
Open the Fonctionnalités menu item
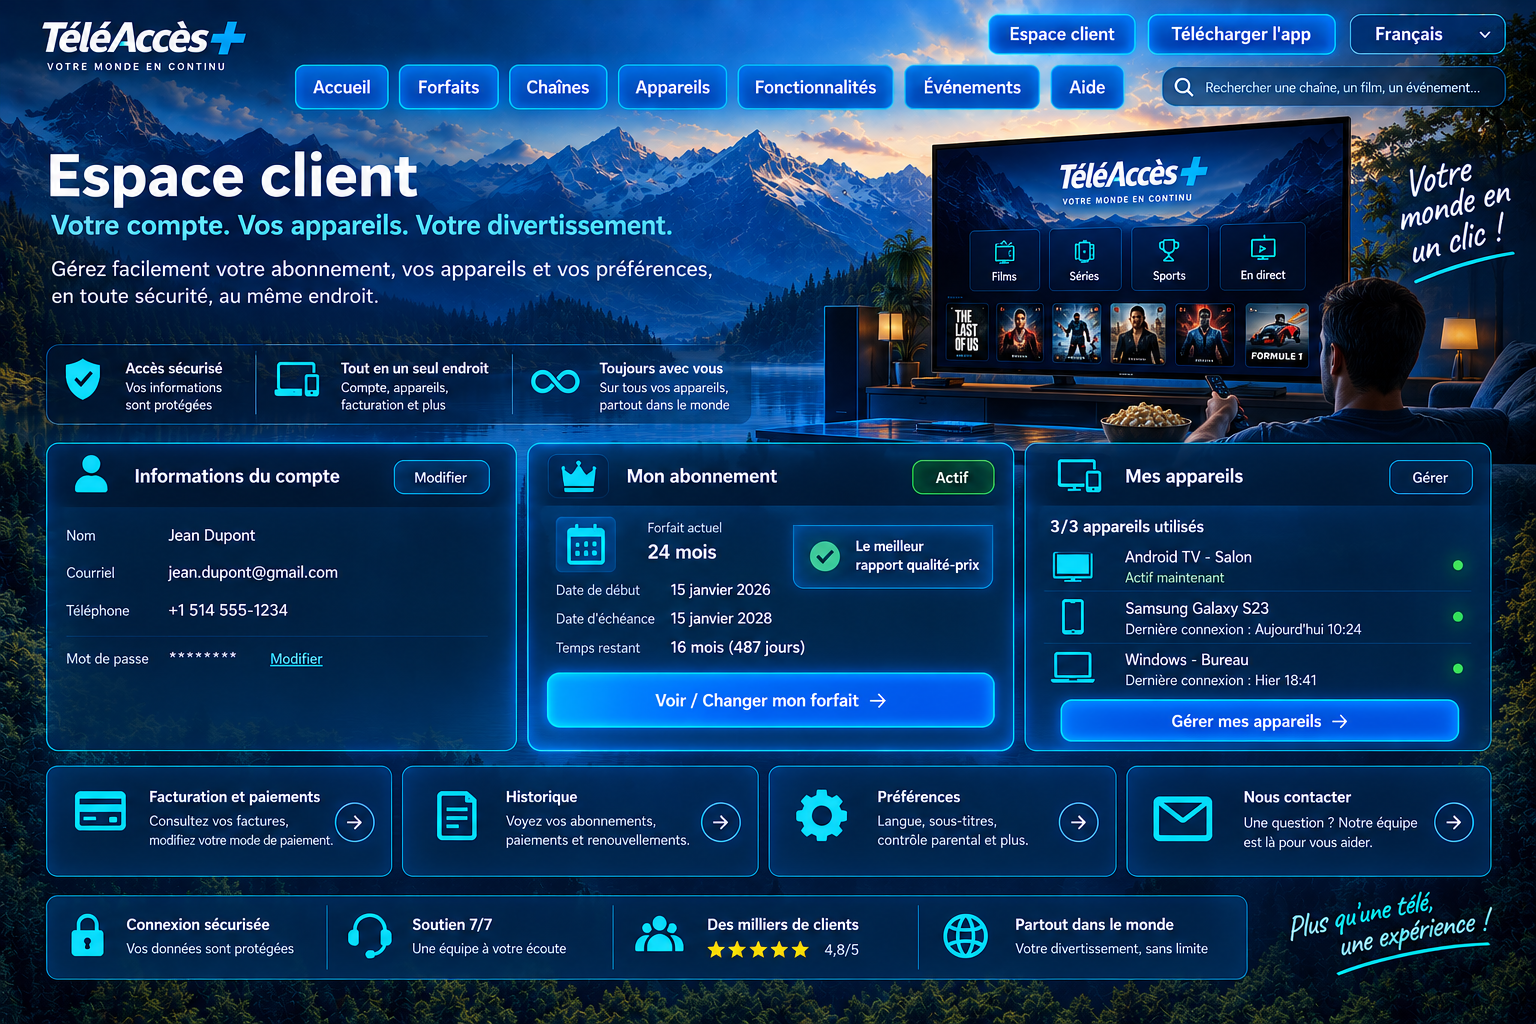point(815,87)
